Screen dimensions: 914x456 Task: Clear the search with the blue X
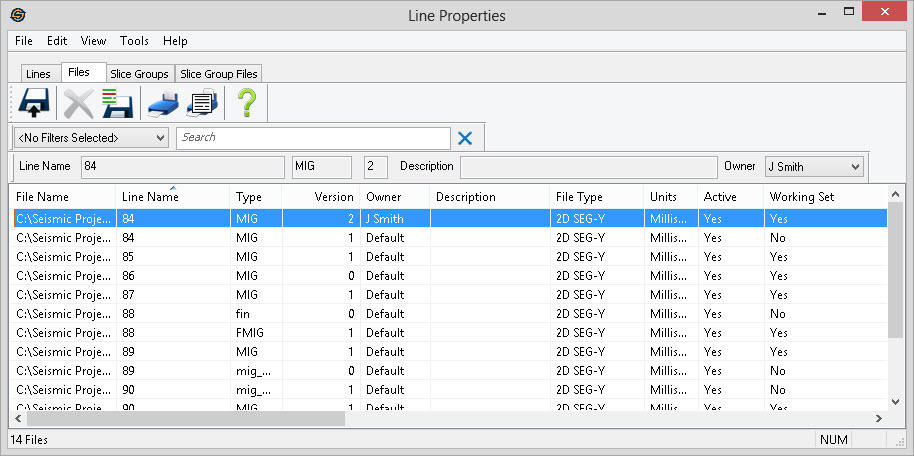click(x=464, y=138)
